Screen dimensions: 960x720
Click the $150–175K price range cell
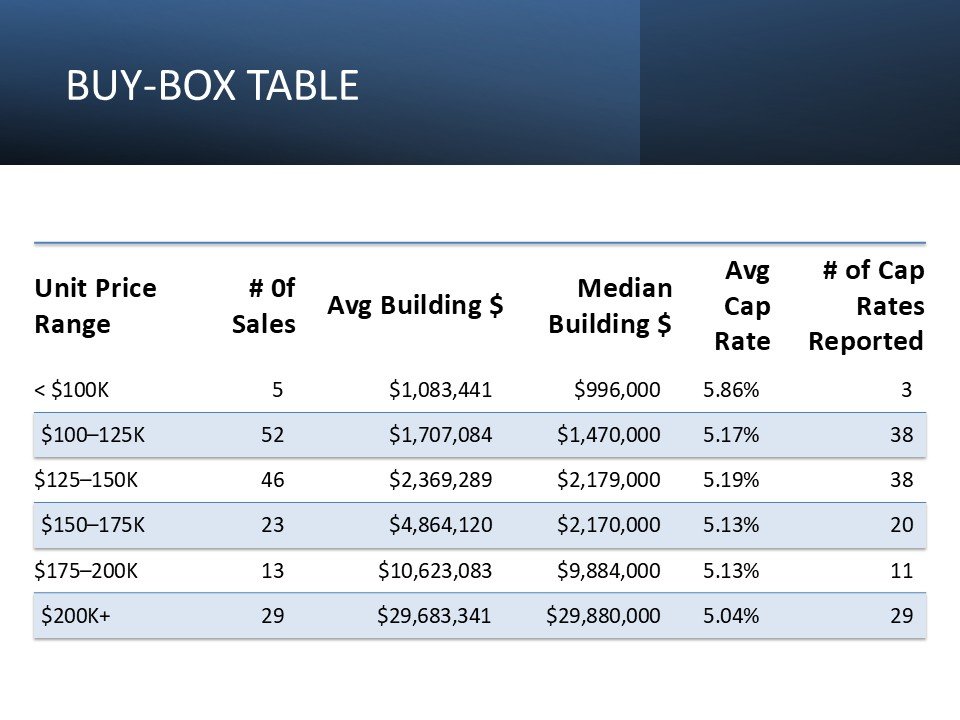tap(93, 525)
